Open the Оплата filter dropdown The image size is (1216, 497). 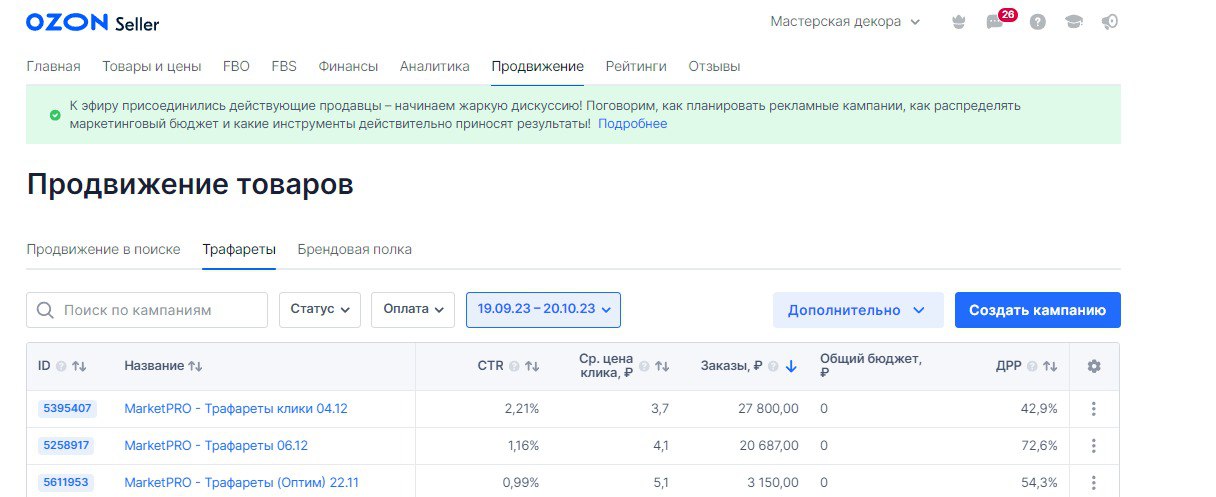(x=413, y=310)
